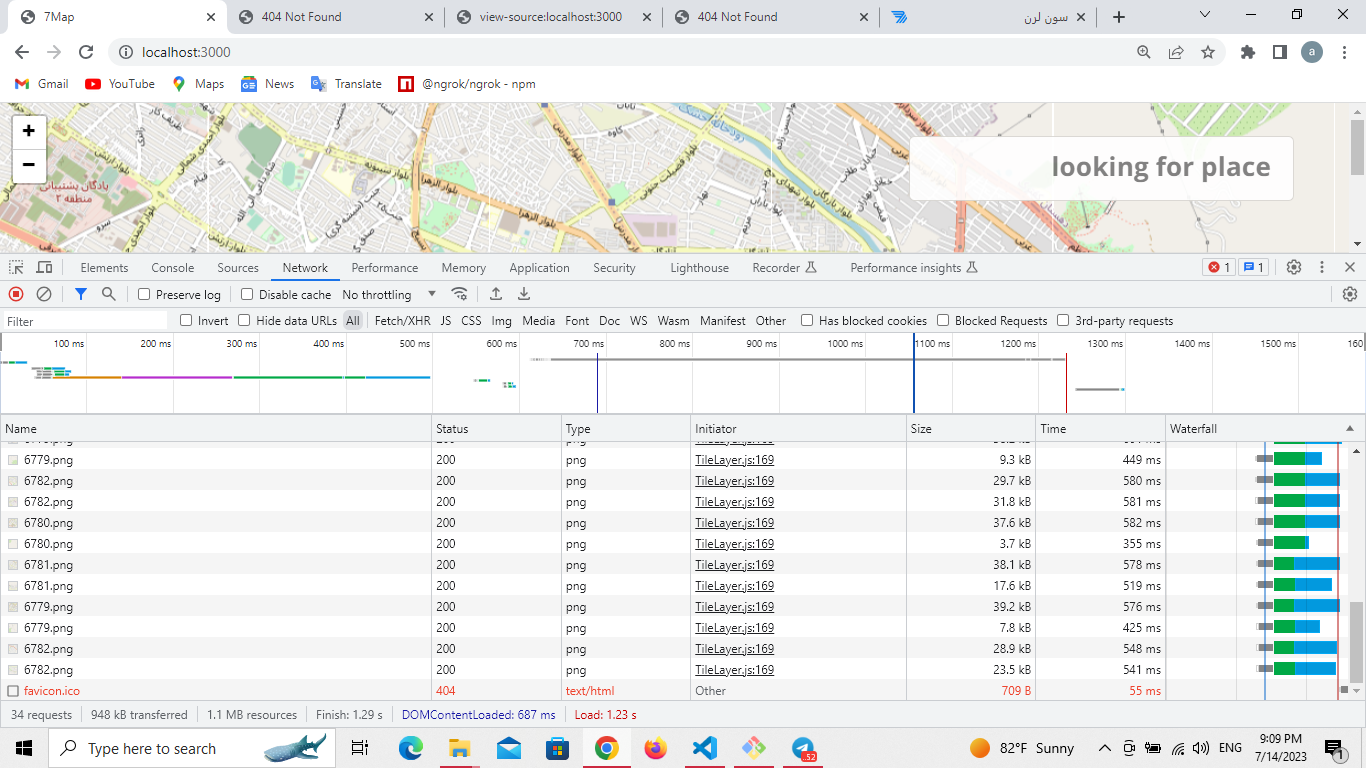1366x768 pixels.
Task: Show the 1 error badge
Action: coord(1219,267)
